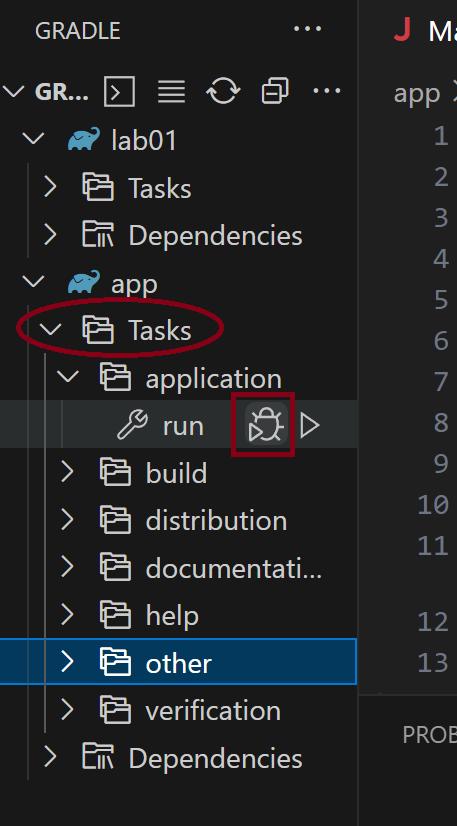Switch to the PROBLEMS panel tab
The width and height of the screenshot is (457, 826).
point(429,734)
